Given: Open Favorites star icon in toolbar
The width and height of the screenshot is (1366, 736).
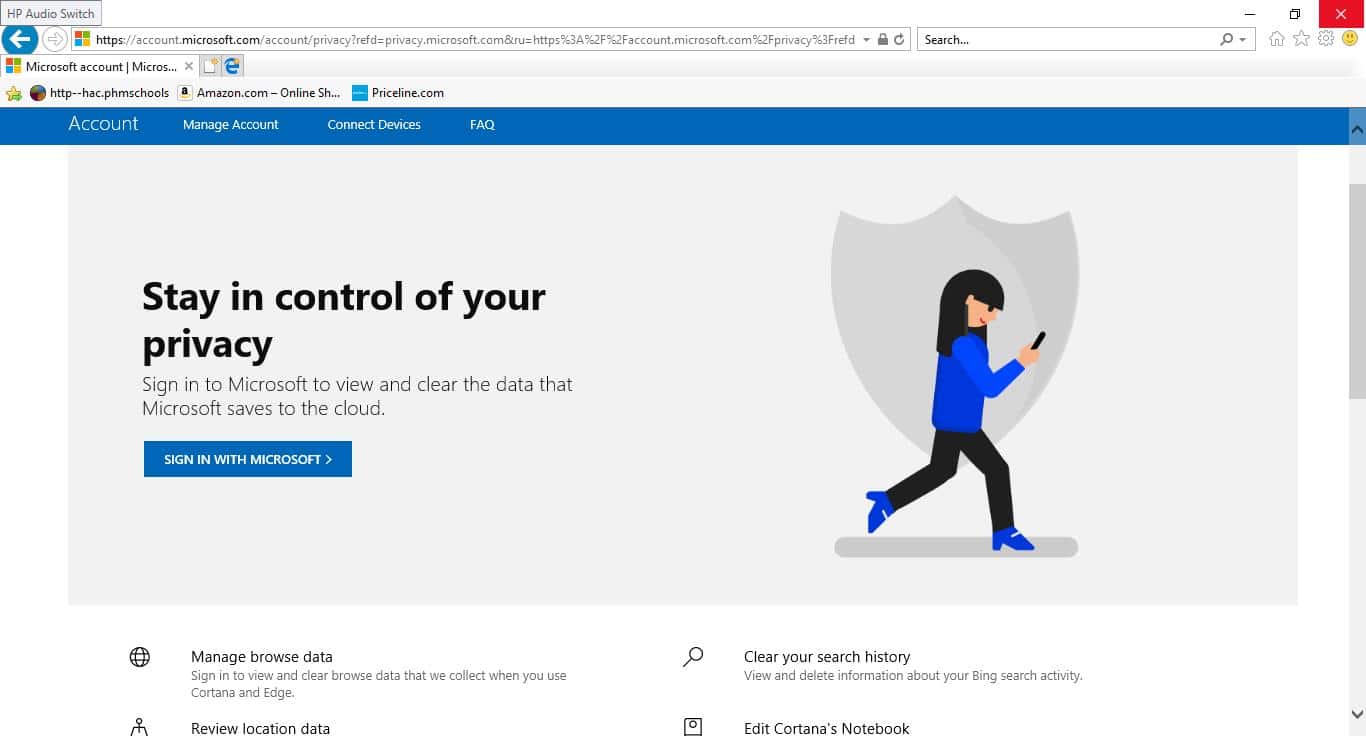Looking at the screenshot, I should tap(1301, 39).
